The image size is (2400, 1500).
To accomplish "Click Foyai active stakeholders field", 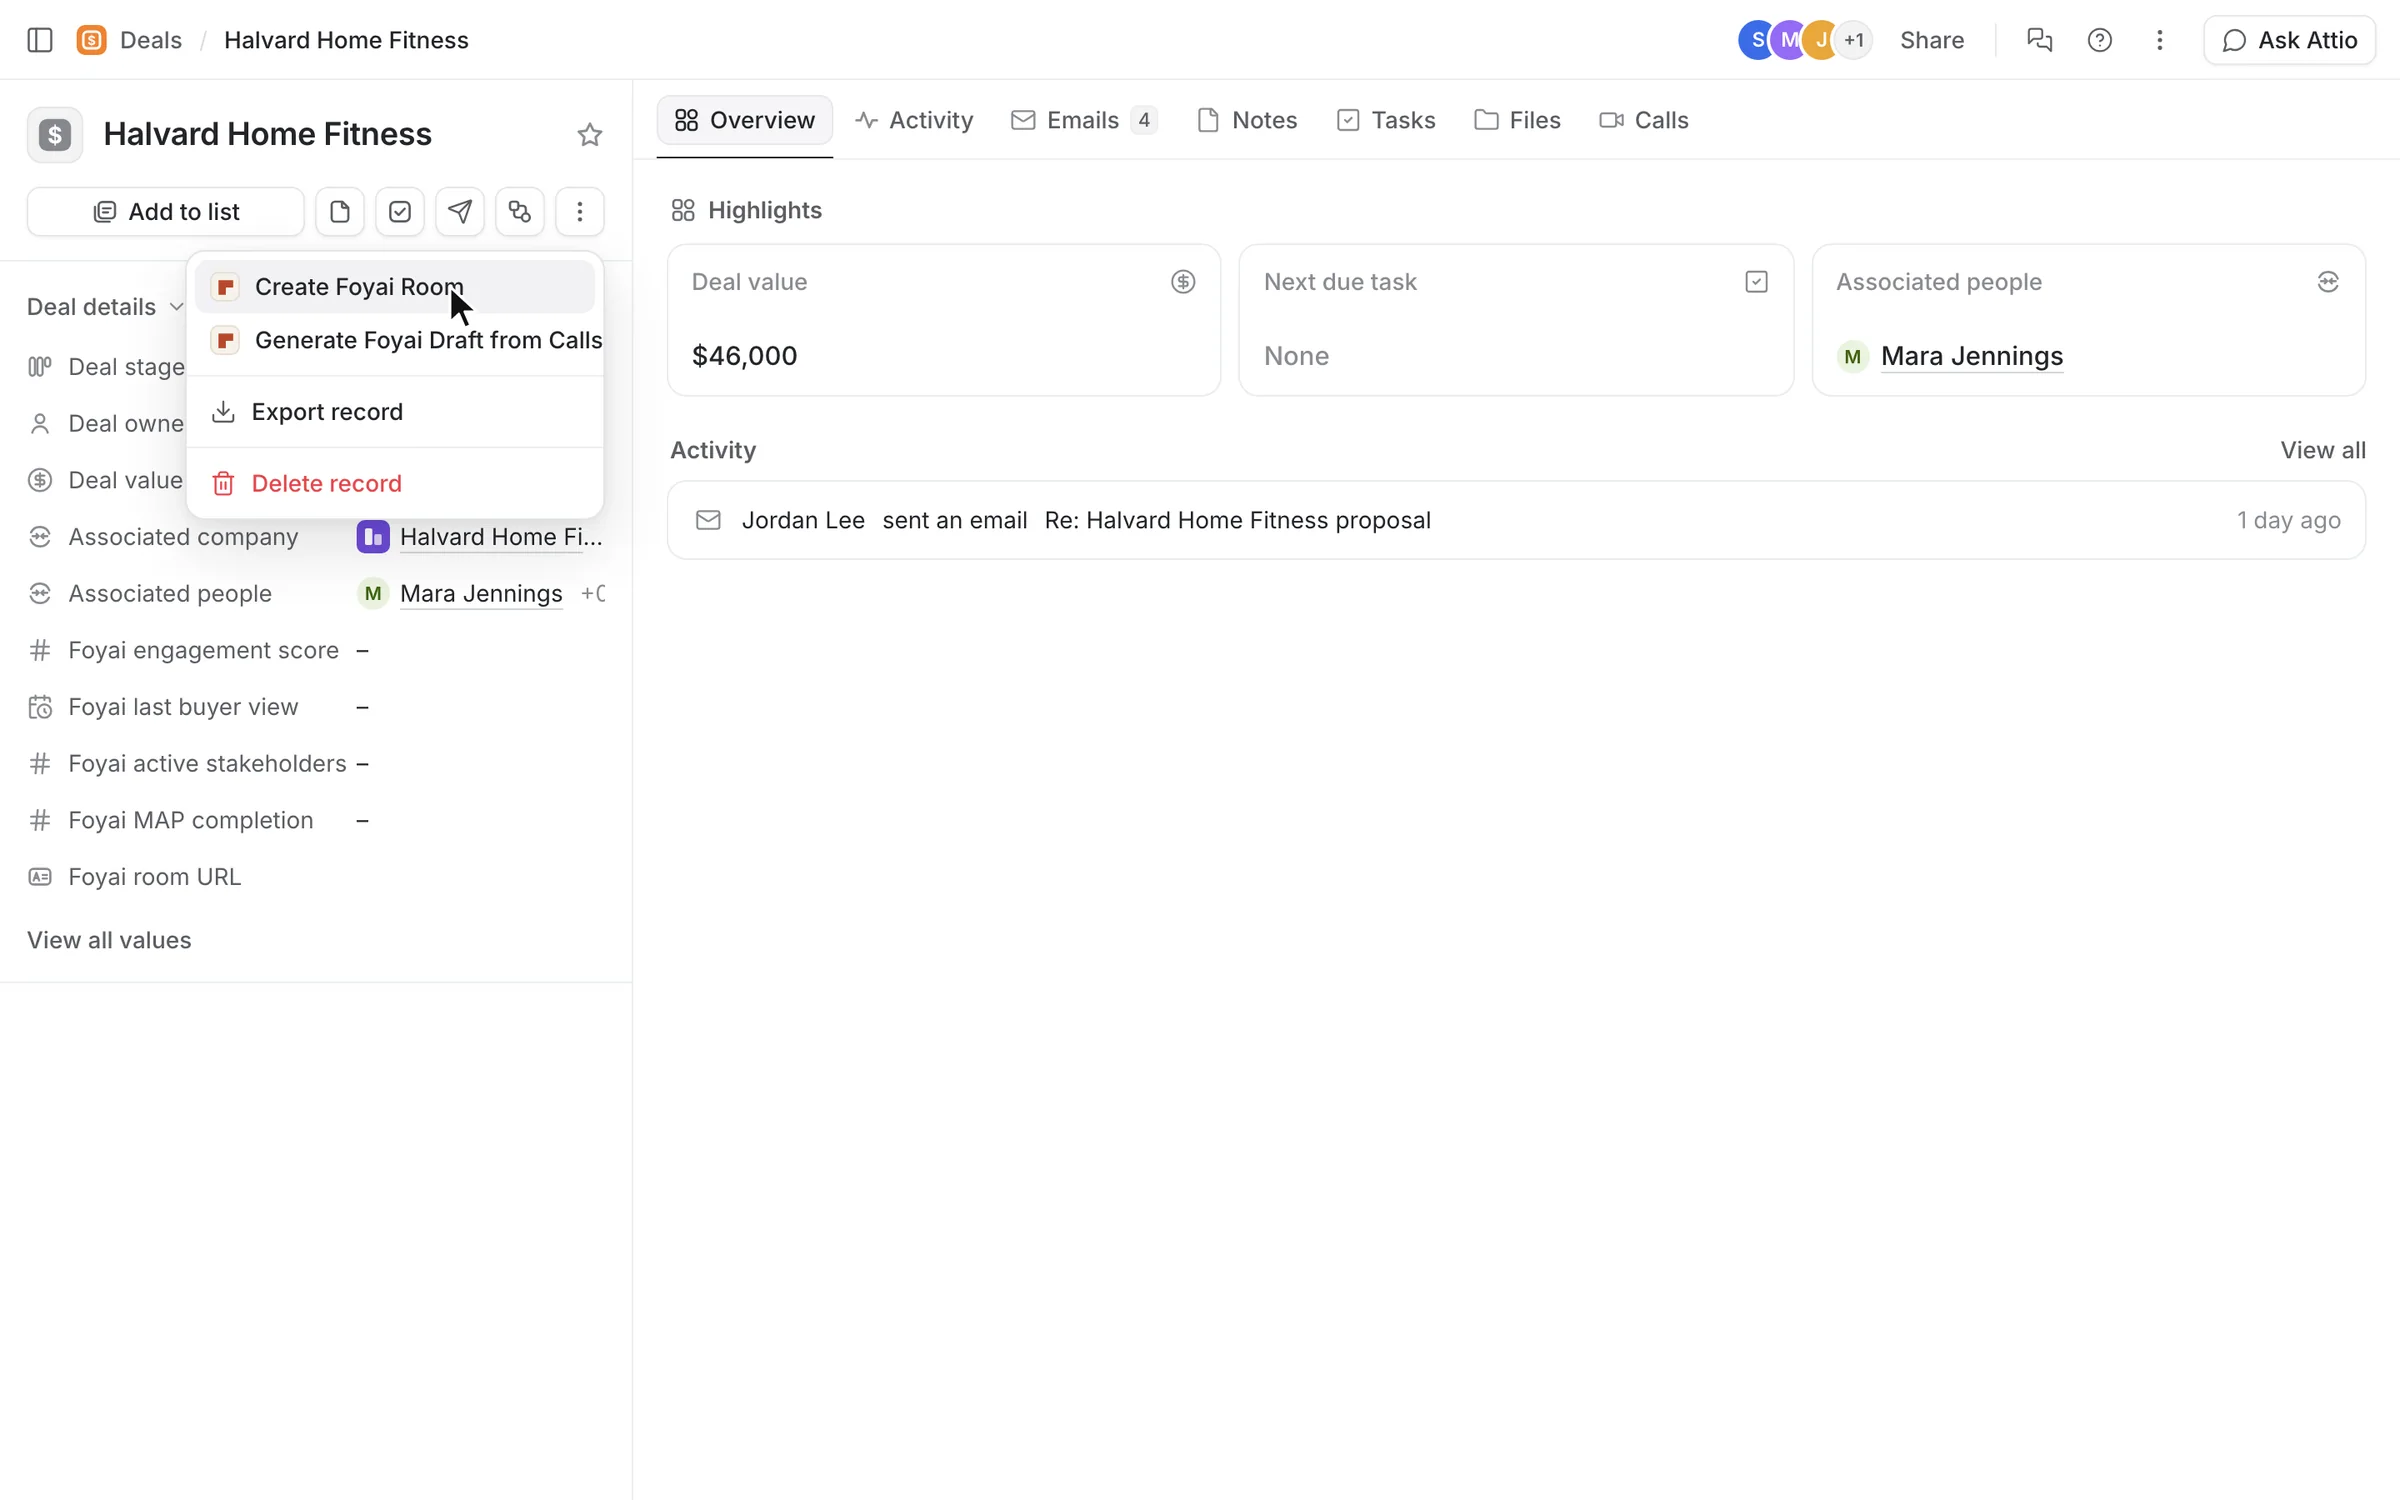I will pos(315,764).
